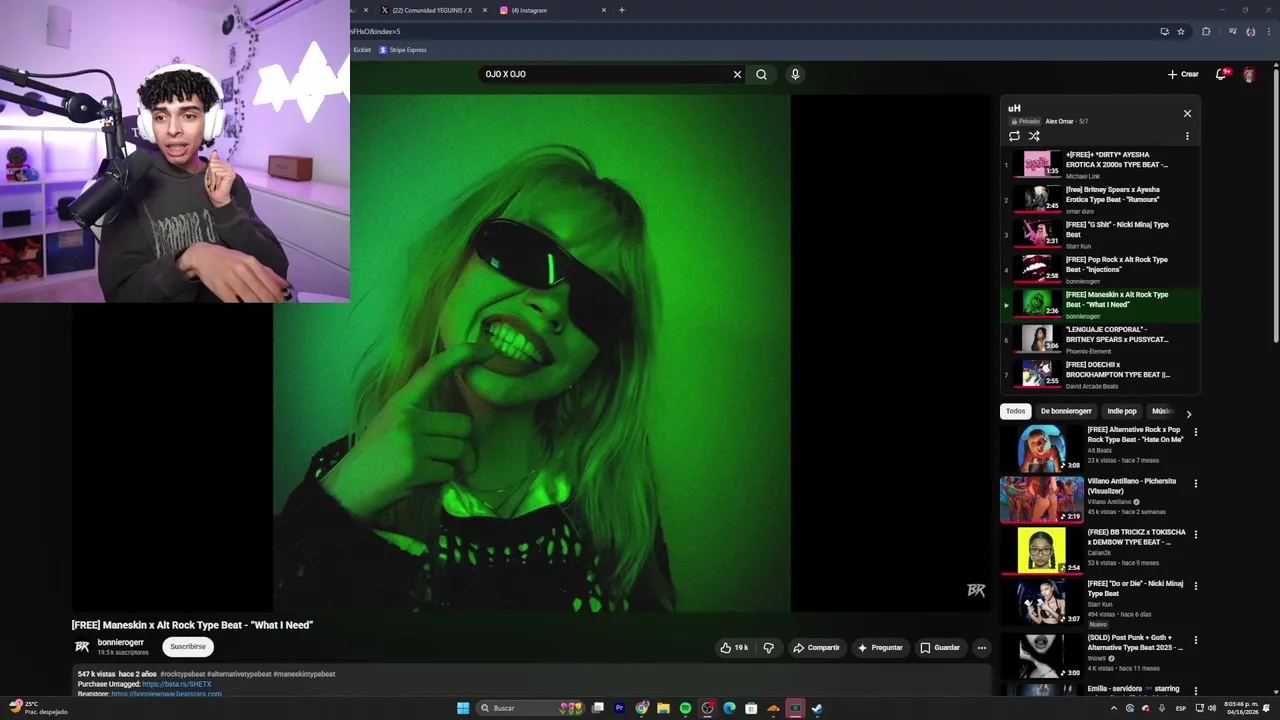Toggle playlist shuffle
Image resolution: width=1280 pixels, height=720 pixels.
pos(1034,136)
